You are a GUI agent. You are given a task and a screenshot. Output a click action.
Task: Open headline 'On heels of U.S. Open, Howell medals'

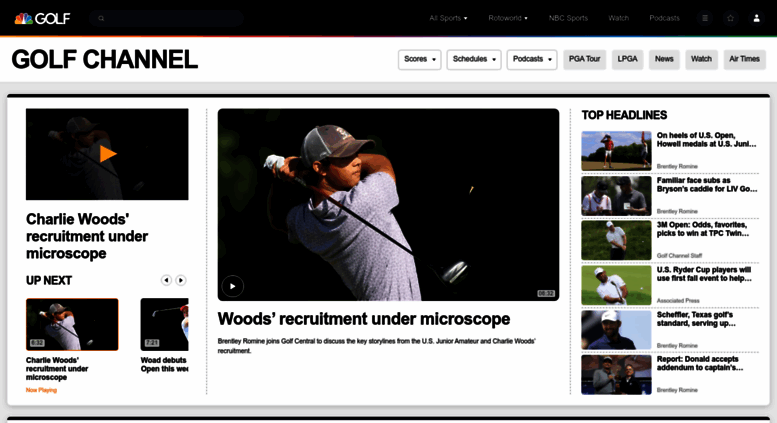click(707, 140)
